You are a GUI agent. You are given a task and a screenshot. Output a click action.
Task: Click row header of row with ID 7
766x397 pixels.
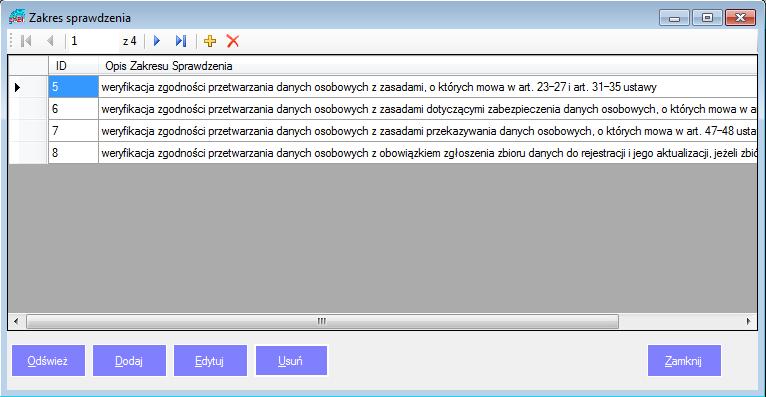(28, 131)
